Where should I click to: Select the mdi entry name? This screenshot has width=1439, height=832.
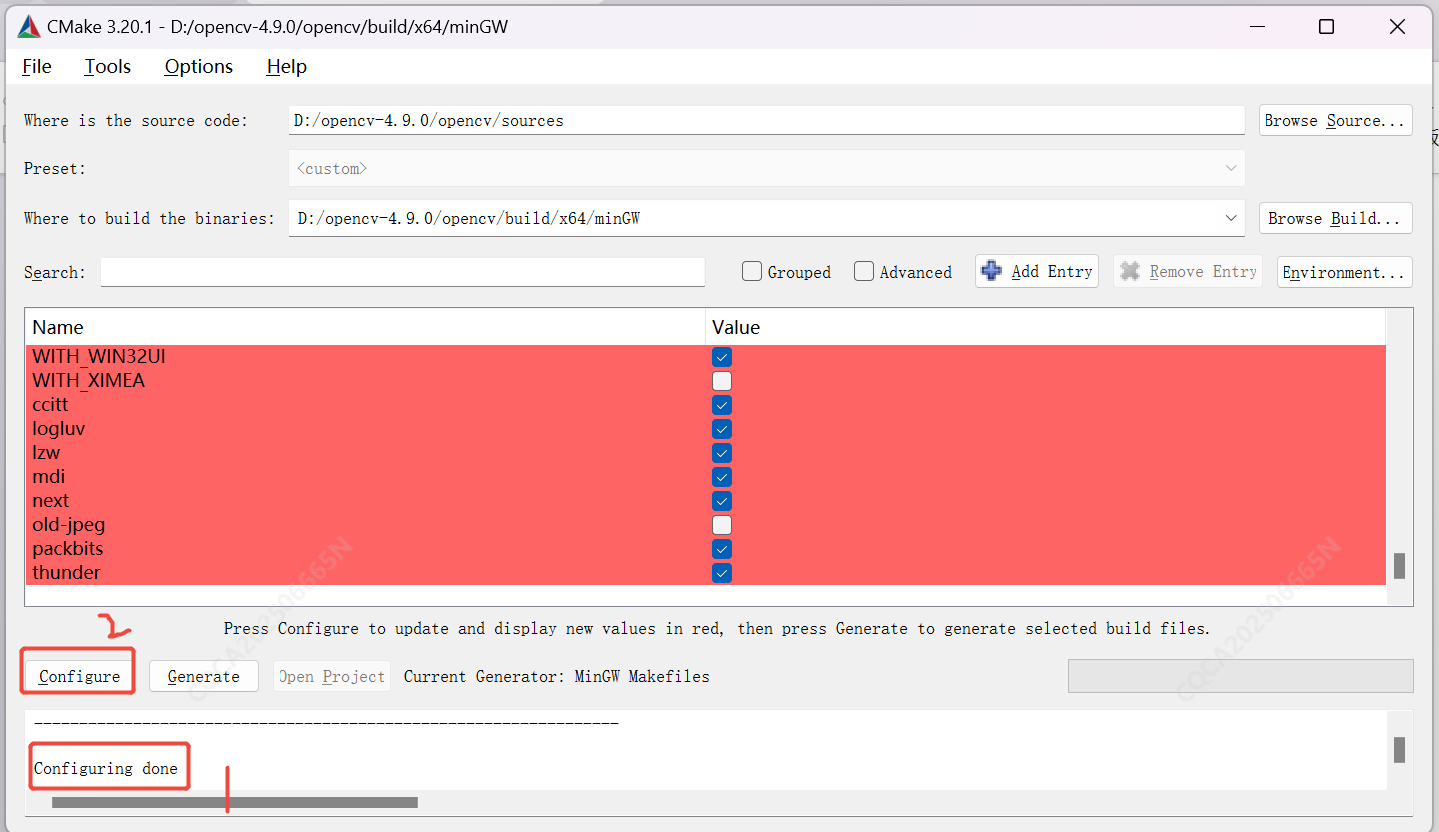coord(49,477)
